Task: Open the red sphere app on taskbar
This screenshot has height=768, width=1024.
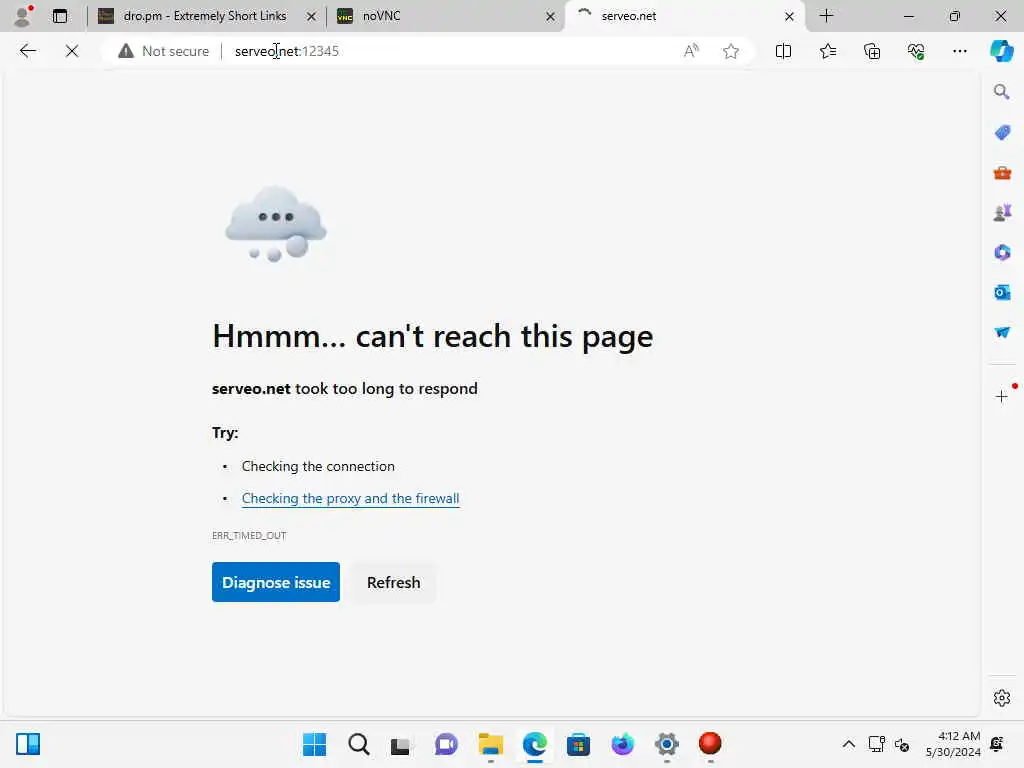Action: click(x=710, y=743)
